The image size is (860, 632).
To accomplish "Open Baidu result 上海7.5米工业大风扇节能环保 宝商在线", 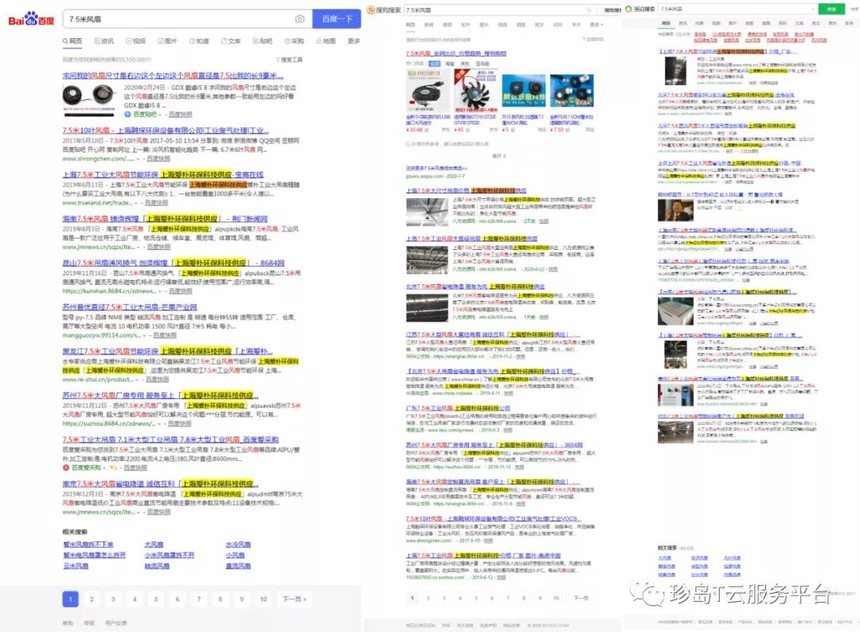I will coord(163,174).
